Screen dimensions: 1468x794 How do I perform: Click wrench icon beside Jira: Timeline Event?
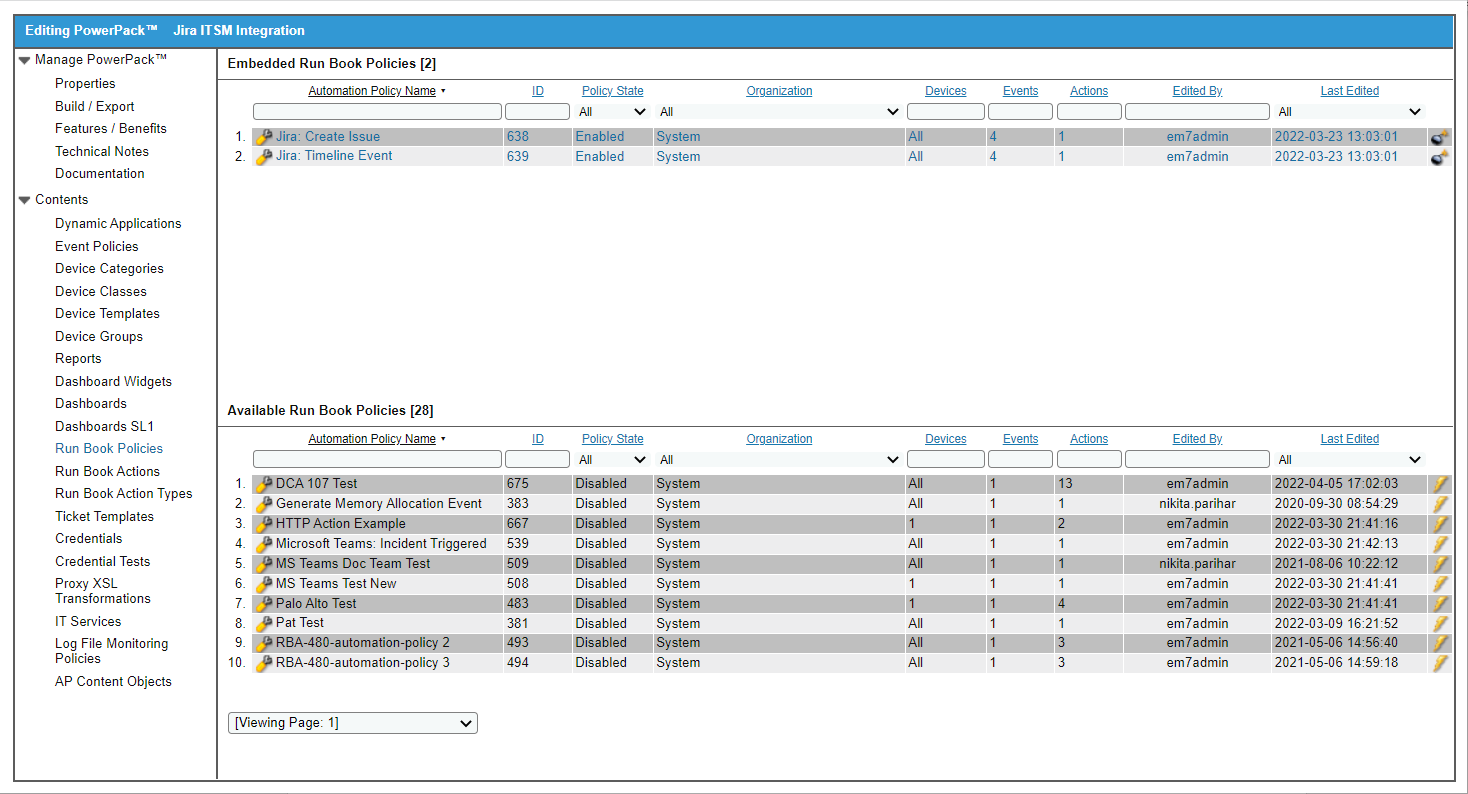tap(264, 157)
